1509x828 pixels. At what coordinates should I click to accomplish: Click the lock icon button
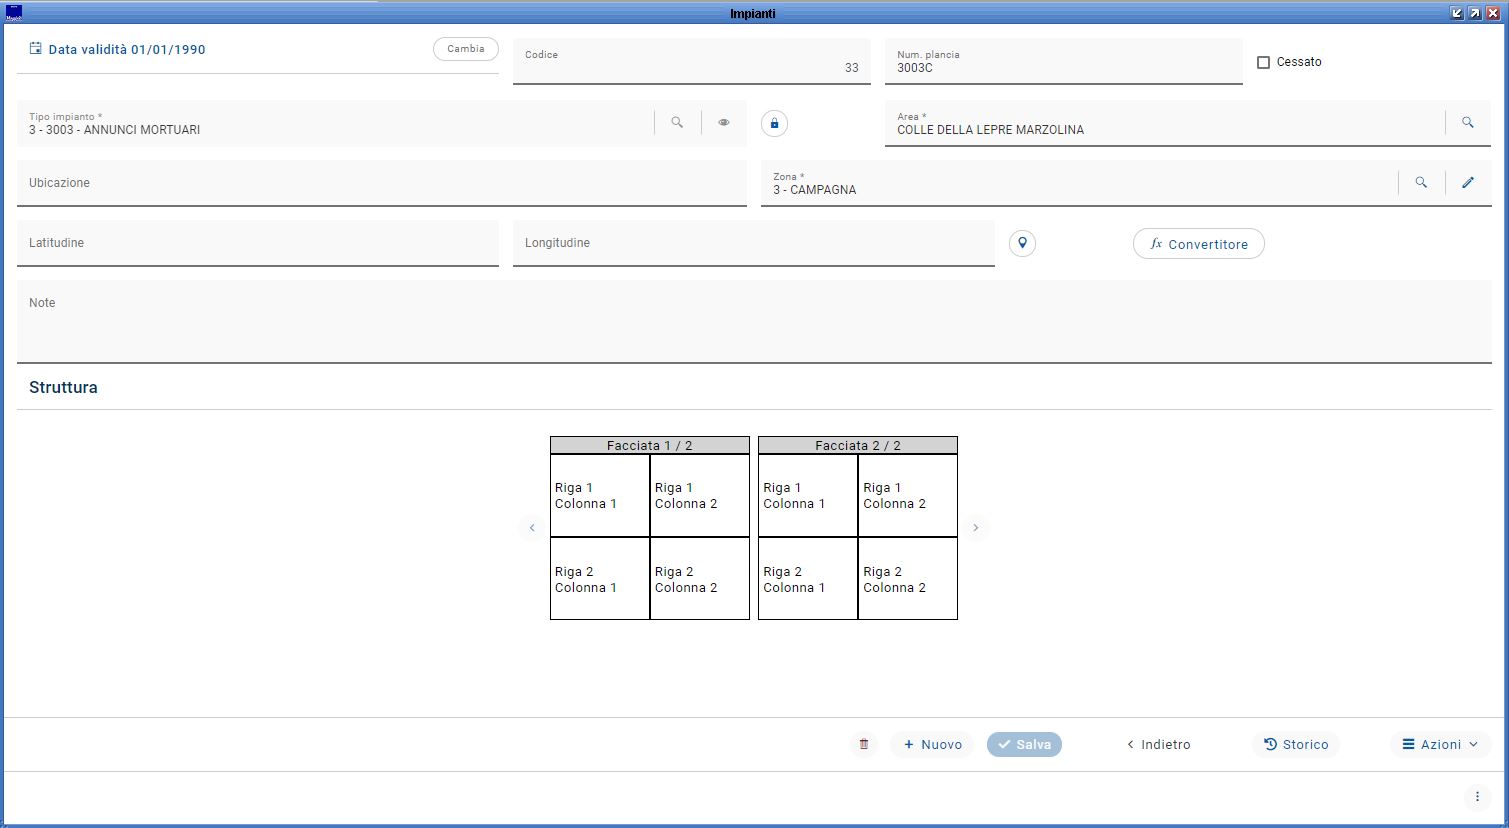click(x=774, y=123)
